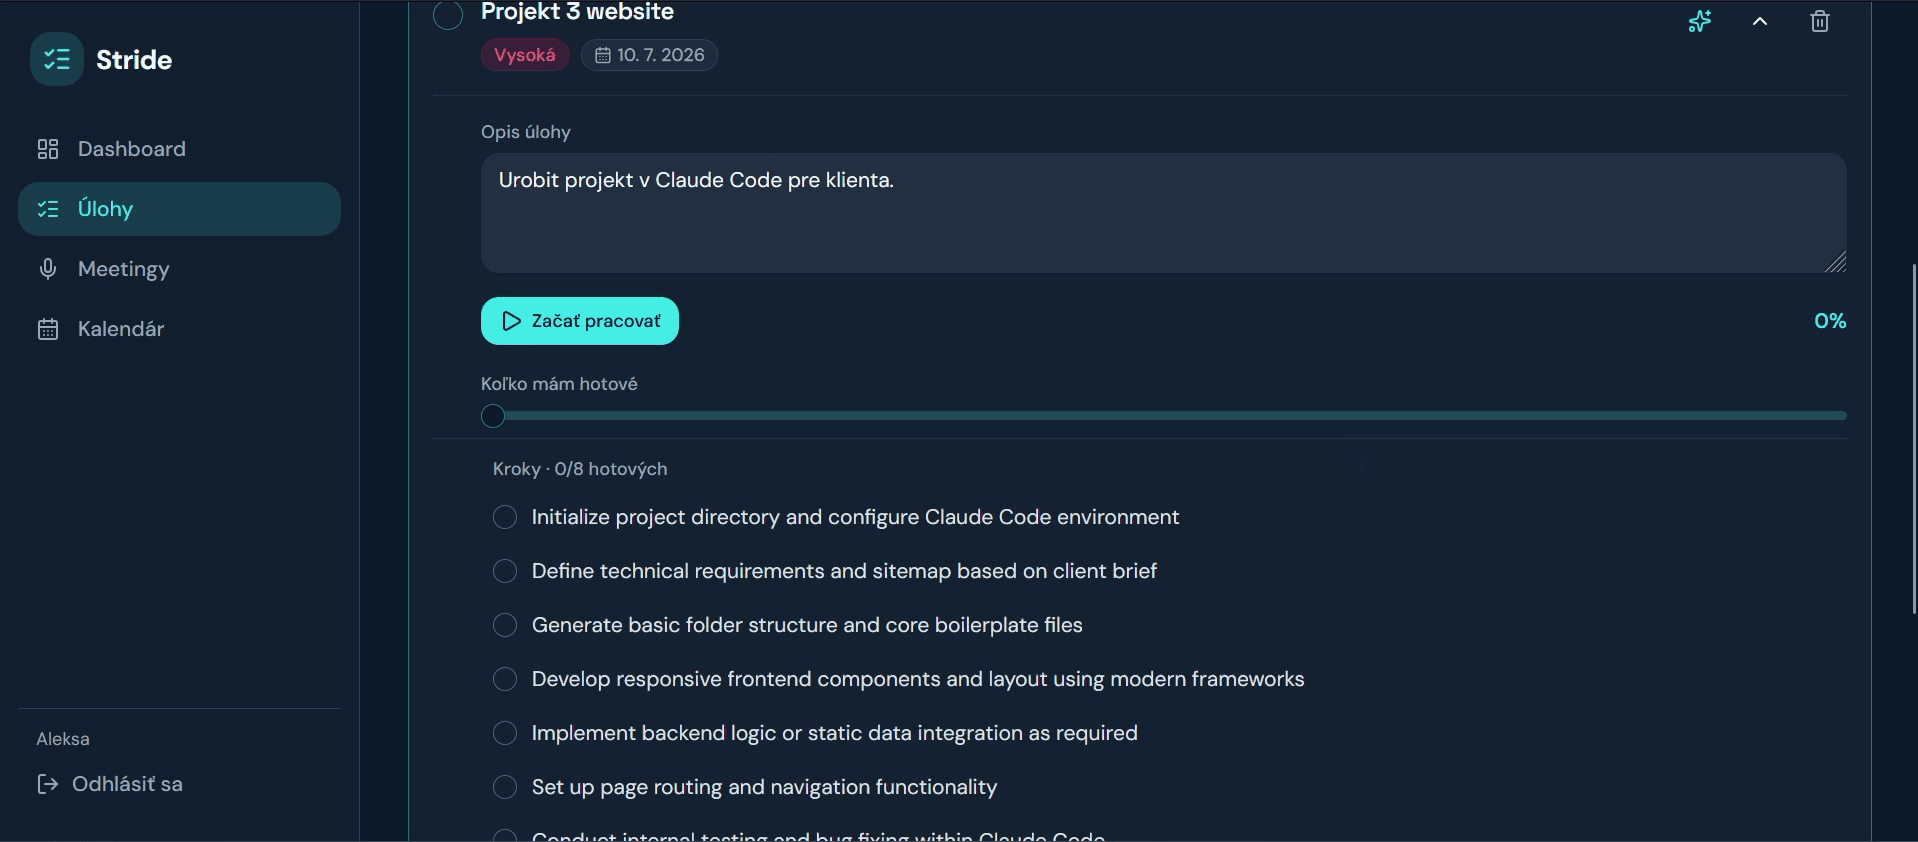
Task: Check off Initialize project directory step
Action: coord(505,517)
